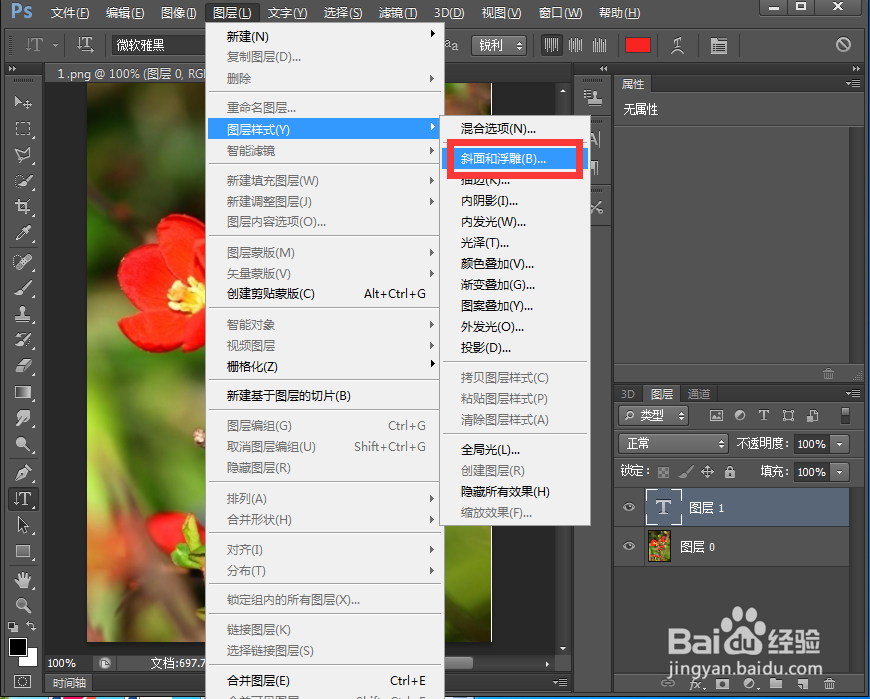870x699 pixels.
Task: Select the Move tool
Action: [x=23, y=102]
